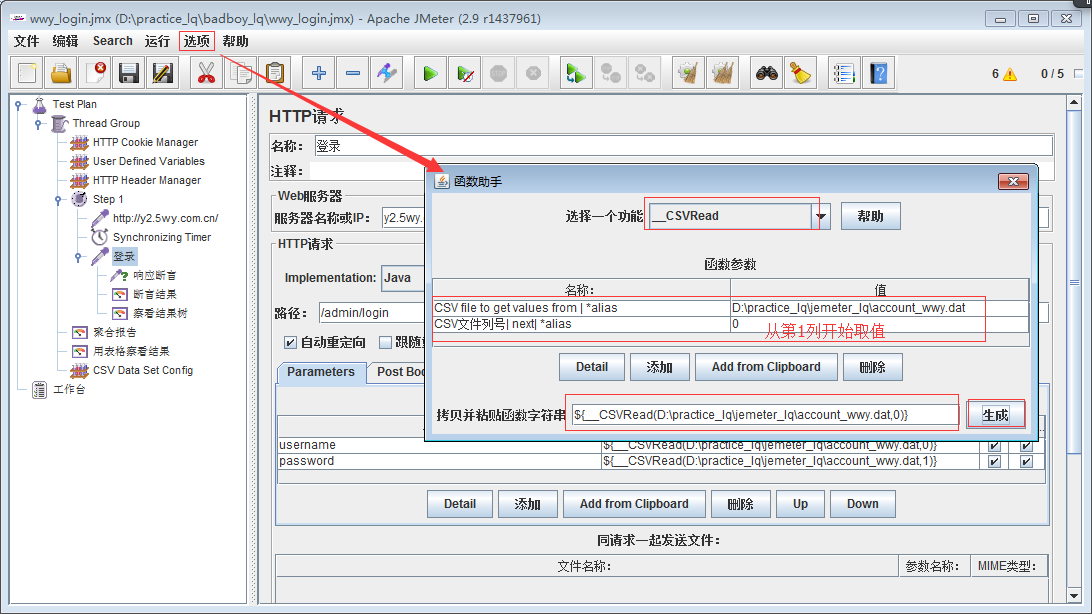The width and height of the screenshot is (1092, 614).
Task: Select 察看结果树 in tree
Action: [160, 314]
